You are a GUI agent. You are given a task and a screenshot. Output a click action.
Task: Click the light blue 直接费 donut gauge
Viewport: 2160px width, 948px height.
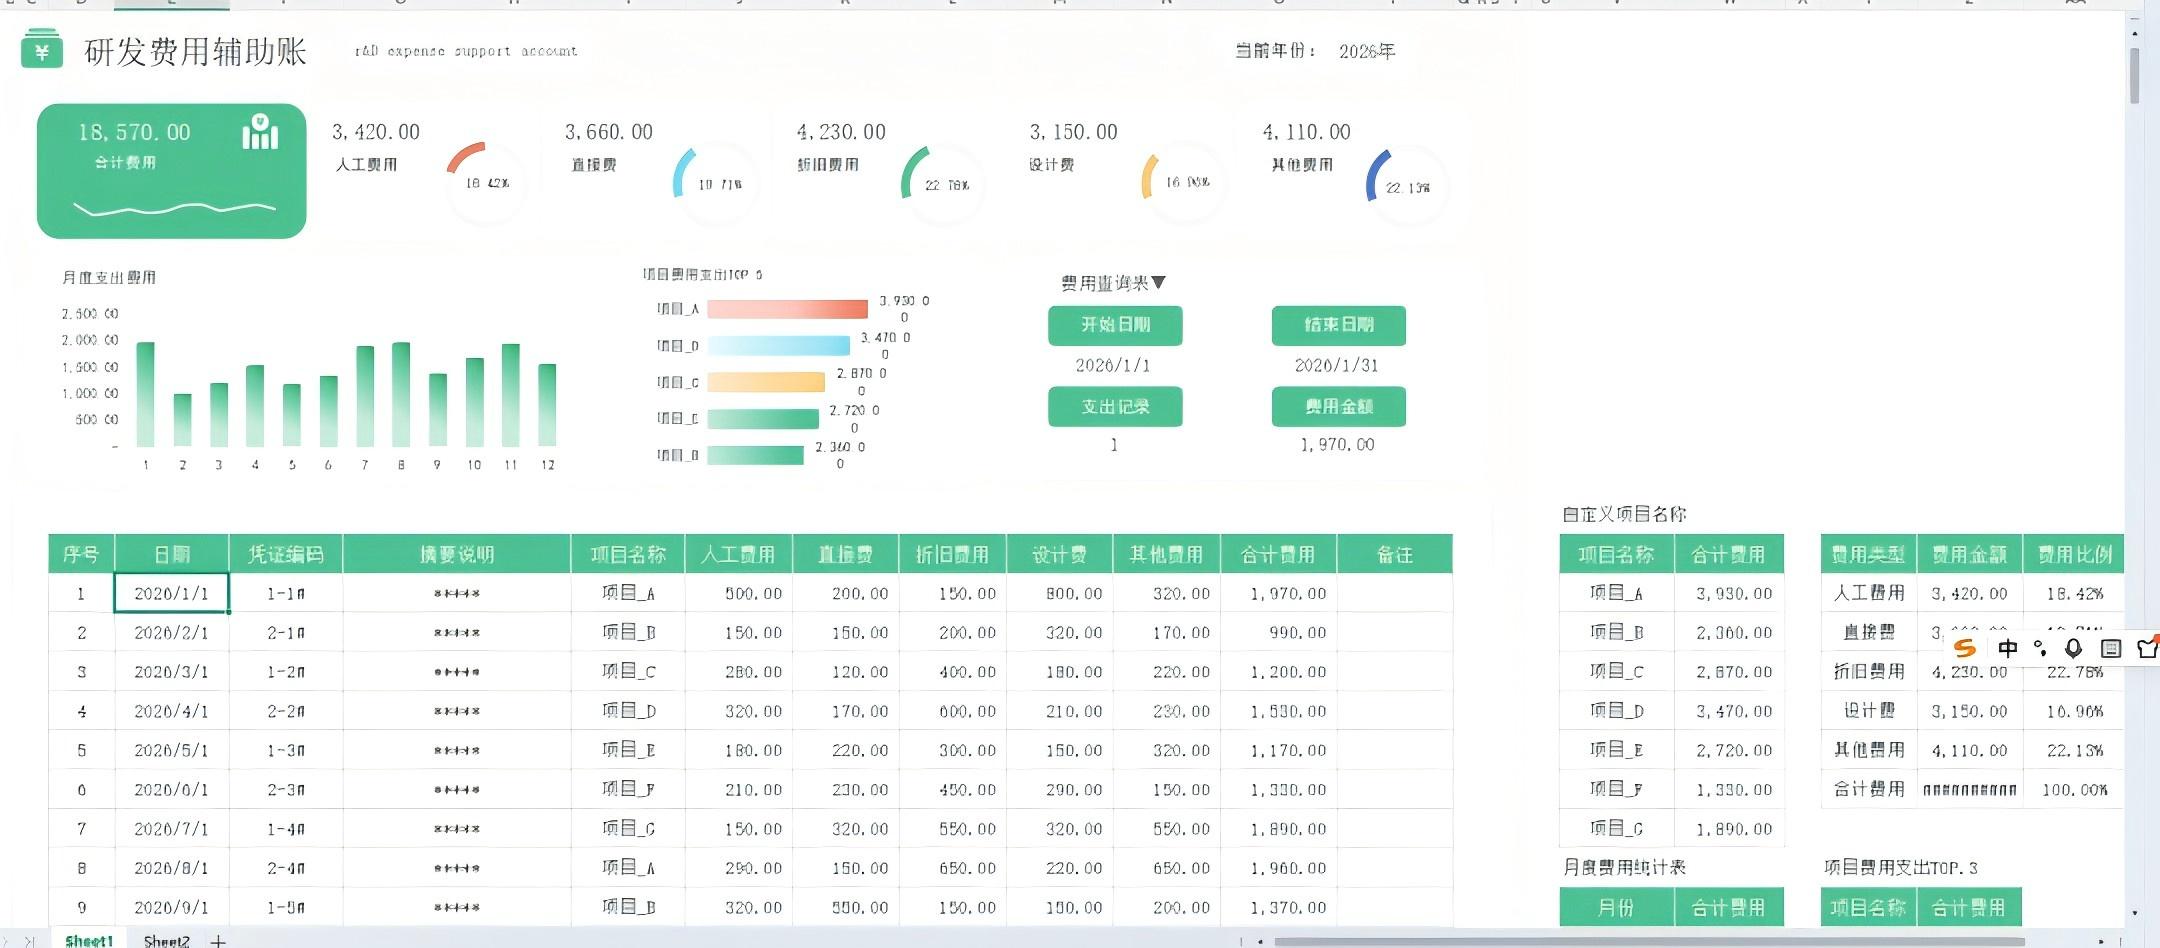pos(716,184)
